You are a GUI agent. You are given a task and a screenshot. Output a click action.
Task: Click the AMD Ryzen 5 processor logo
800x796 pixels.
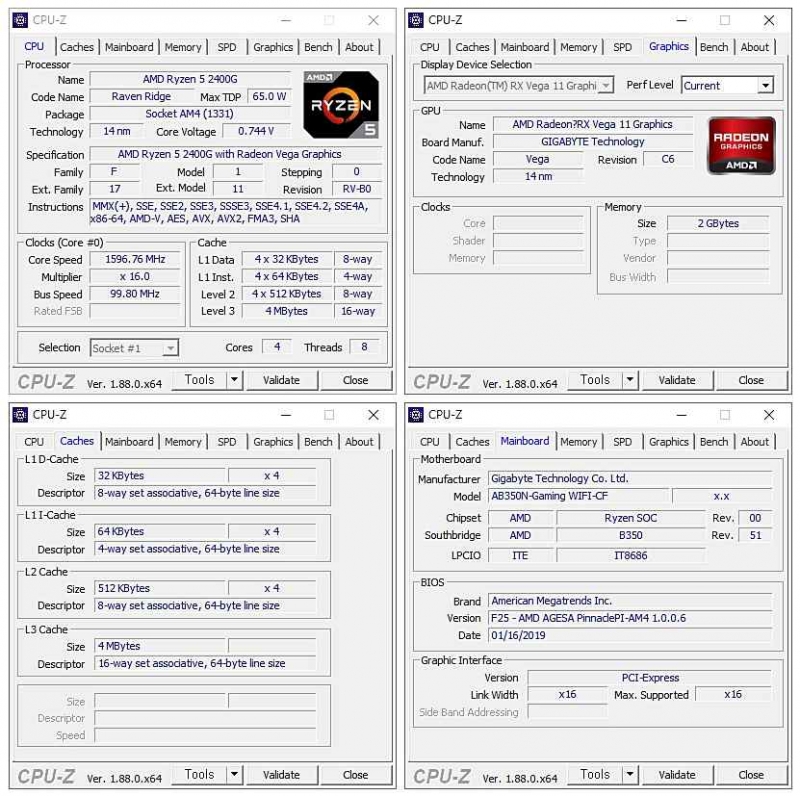(x=341, y=105)
